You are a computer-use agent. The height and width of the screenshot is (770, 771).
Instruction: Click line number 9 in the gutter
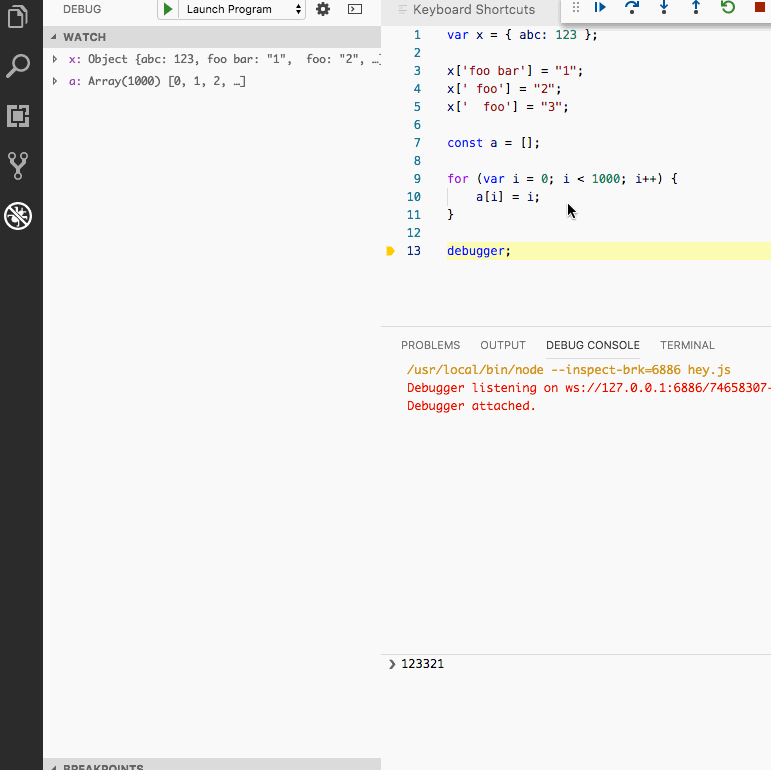417,179
